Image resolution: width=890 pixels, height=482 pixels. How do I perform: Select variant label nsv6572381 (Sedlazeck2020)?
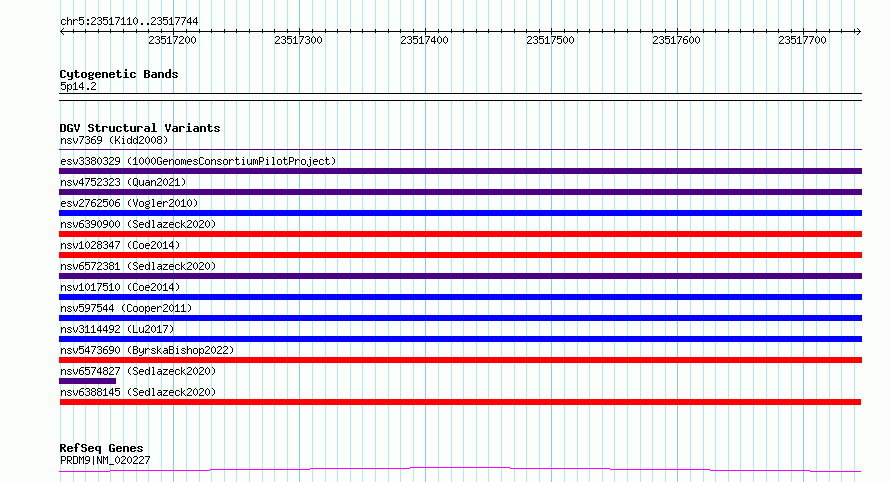(138, 266)
